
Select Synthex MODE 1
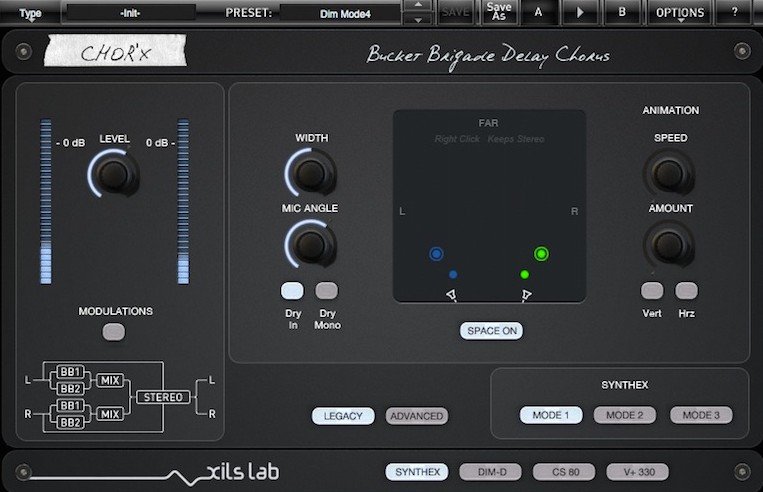551,415
